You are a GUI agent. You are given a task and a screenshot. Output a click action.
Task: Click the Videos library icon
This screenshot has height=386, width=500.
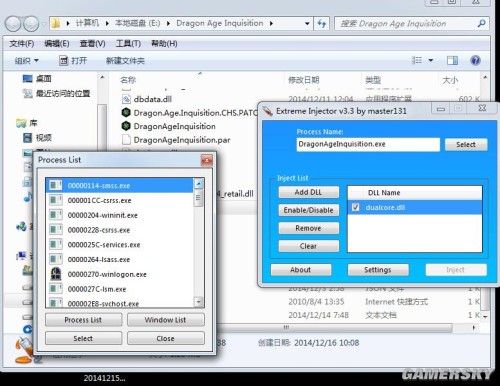tap(27, 137)
